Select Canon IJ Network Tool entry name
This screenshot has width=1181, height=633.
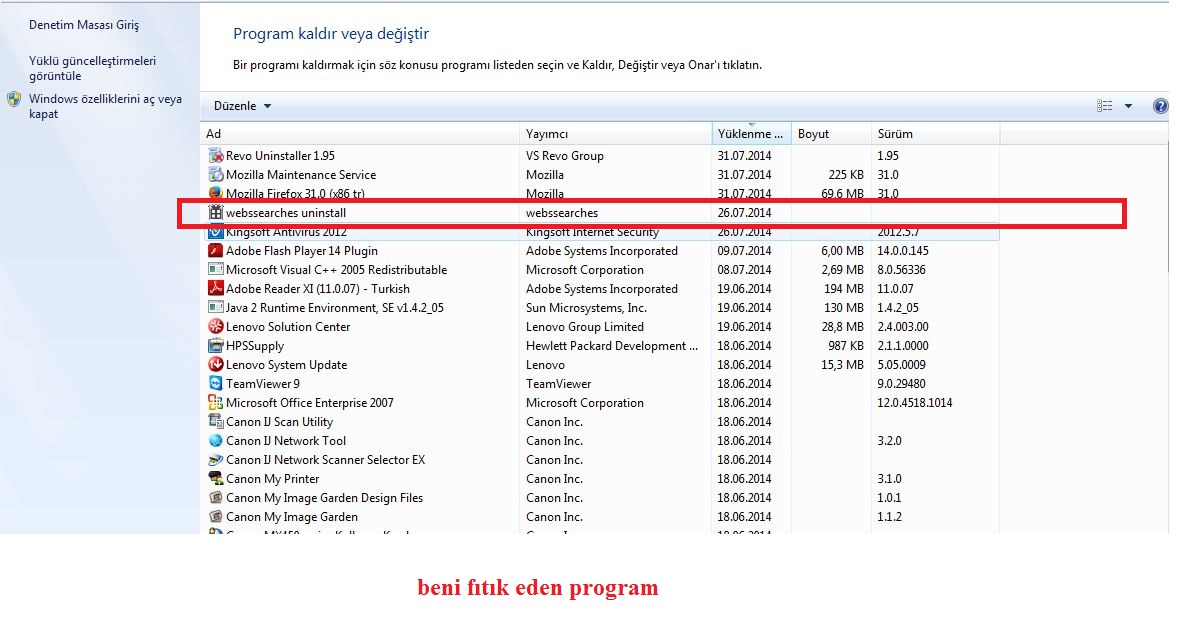(x=286, y=441)
